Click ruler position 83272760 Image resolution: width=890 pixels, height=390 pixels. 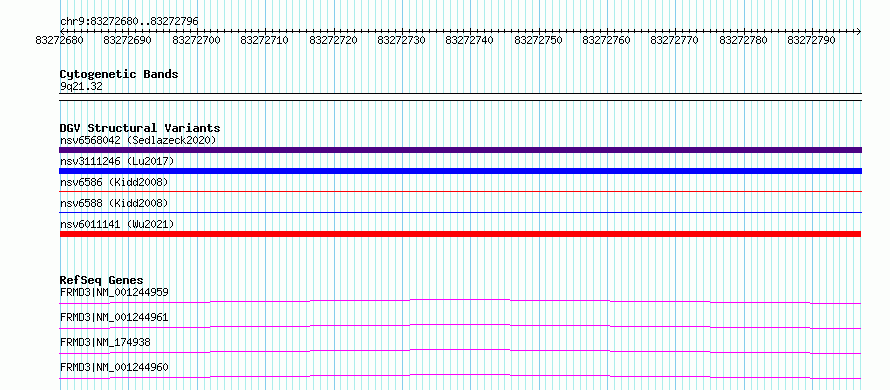pos(606,40)
